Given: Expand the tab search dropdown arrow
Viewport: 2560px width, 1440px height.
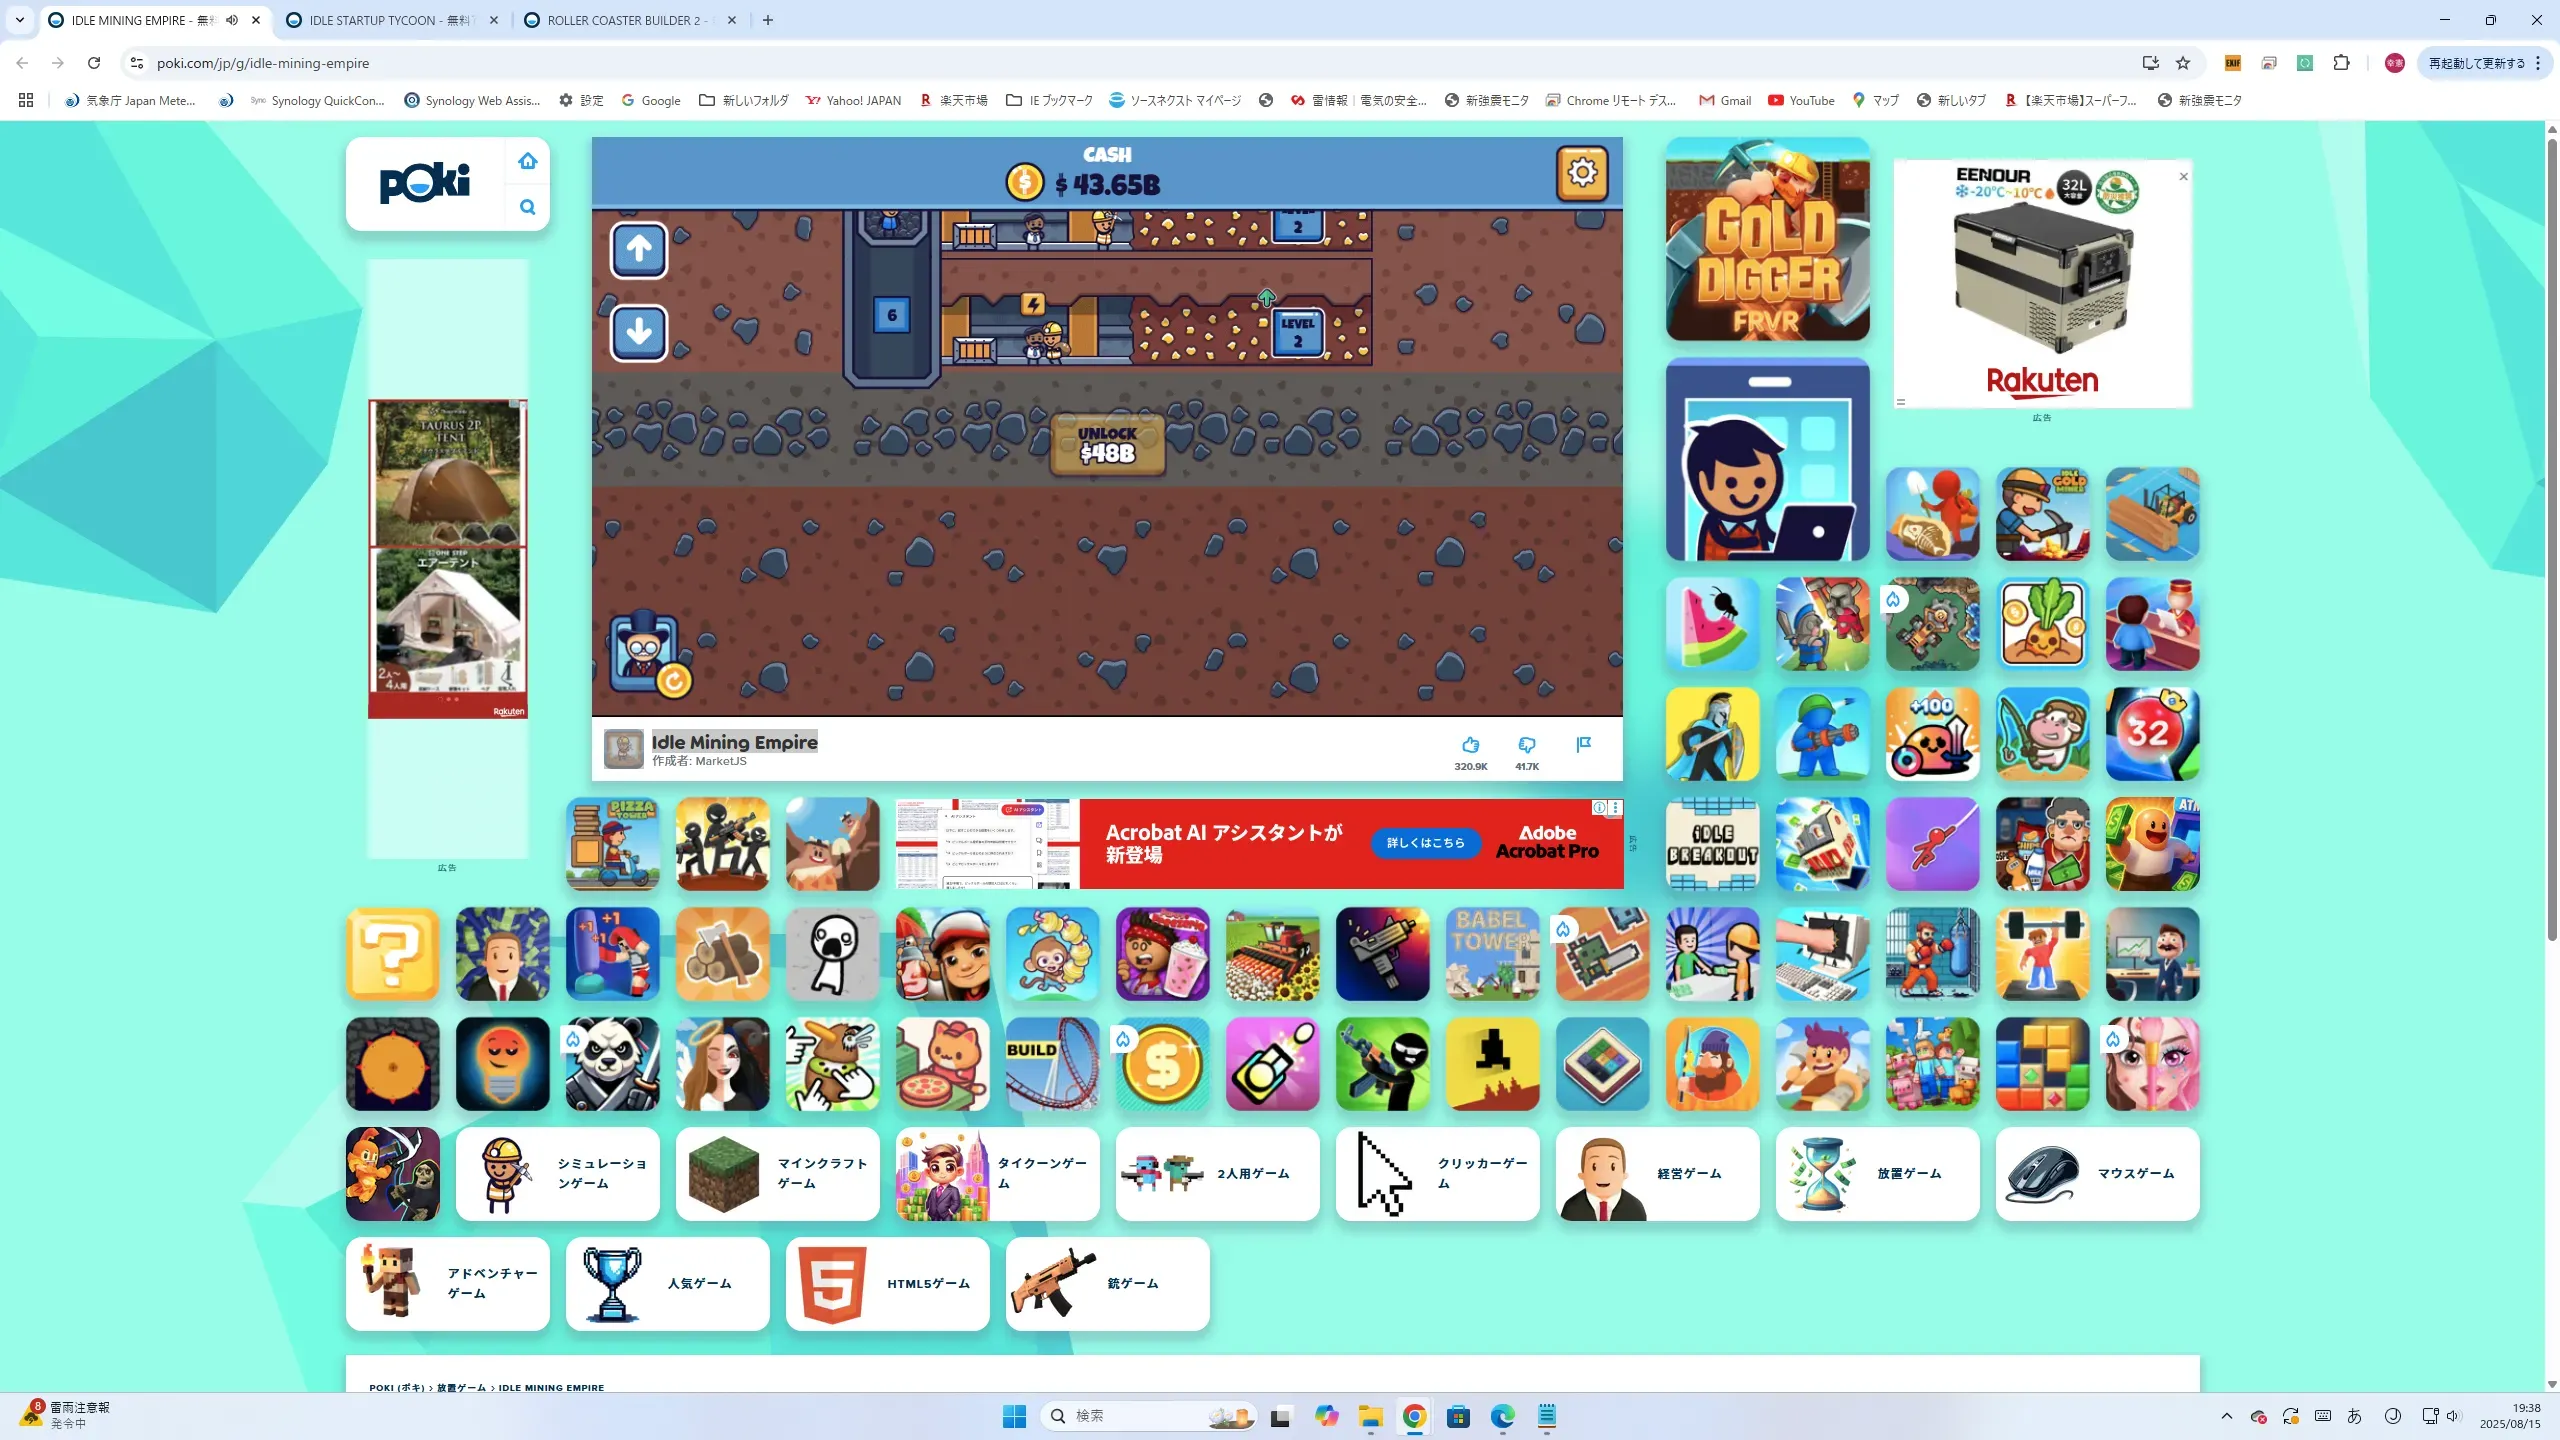Looking at the screenshot, I should (x=19, y=20).
